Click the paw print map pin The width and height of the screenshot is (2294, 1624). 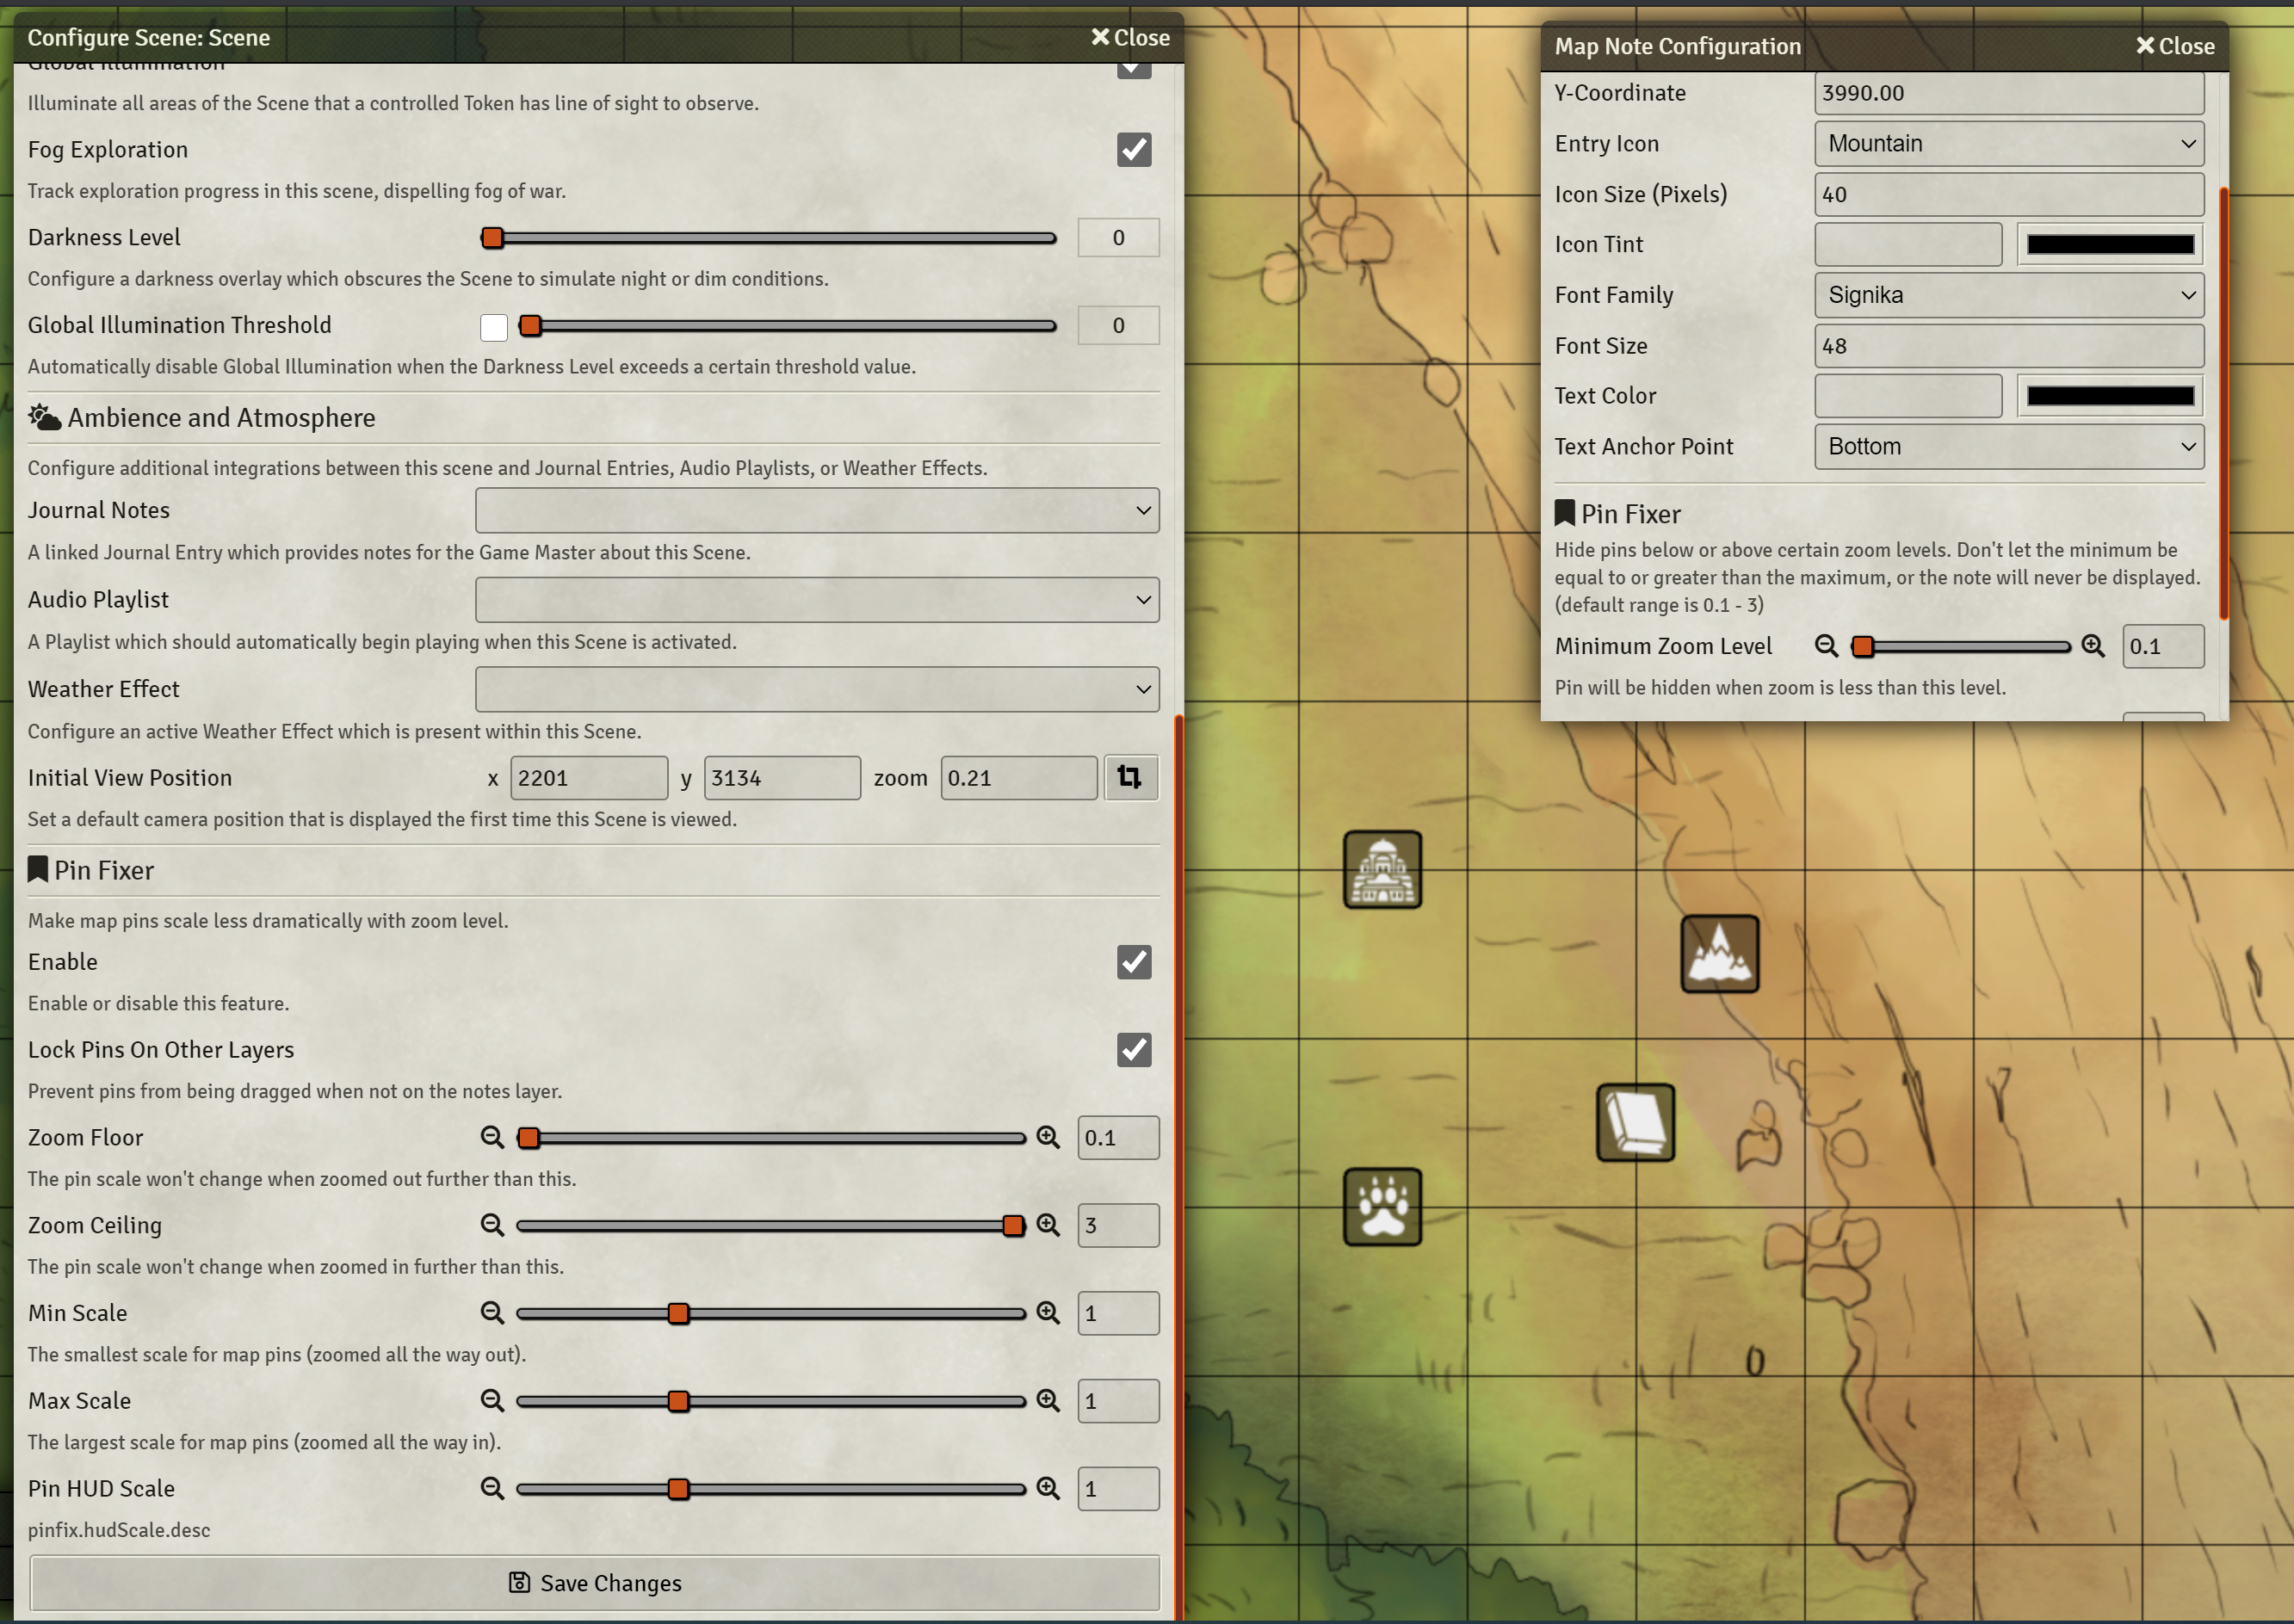[x=1382, y=1207]
